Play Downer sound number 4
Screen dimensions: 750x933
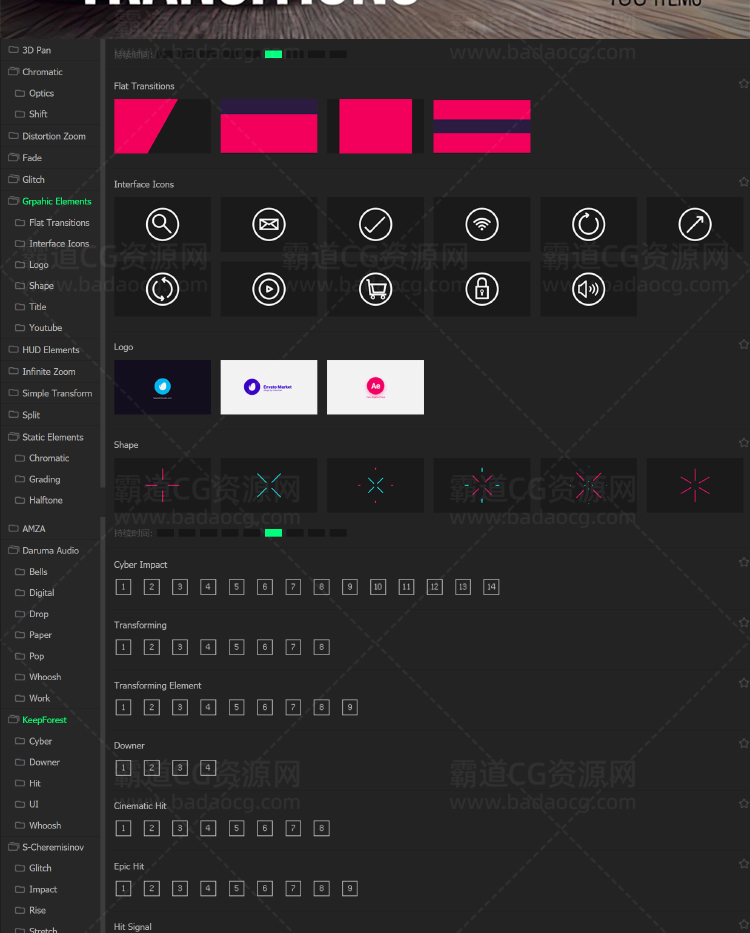pyautogui.click(x=208, y=768)
